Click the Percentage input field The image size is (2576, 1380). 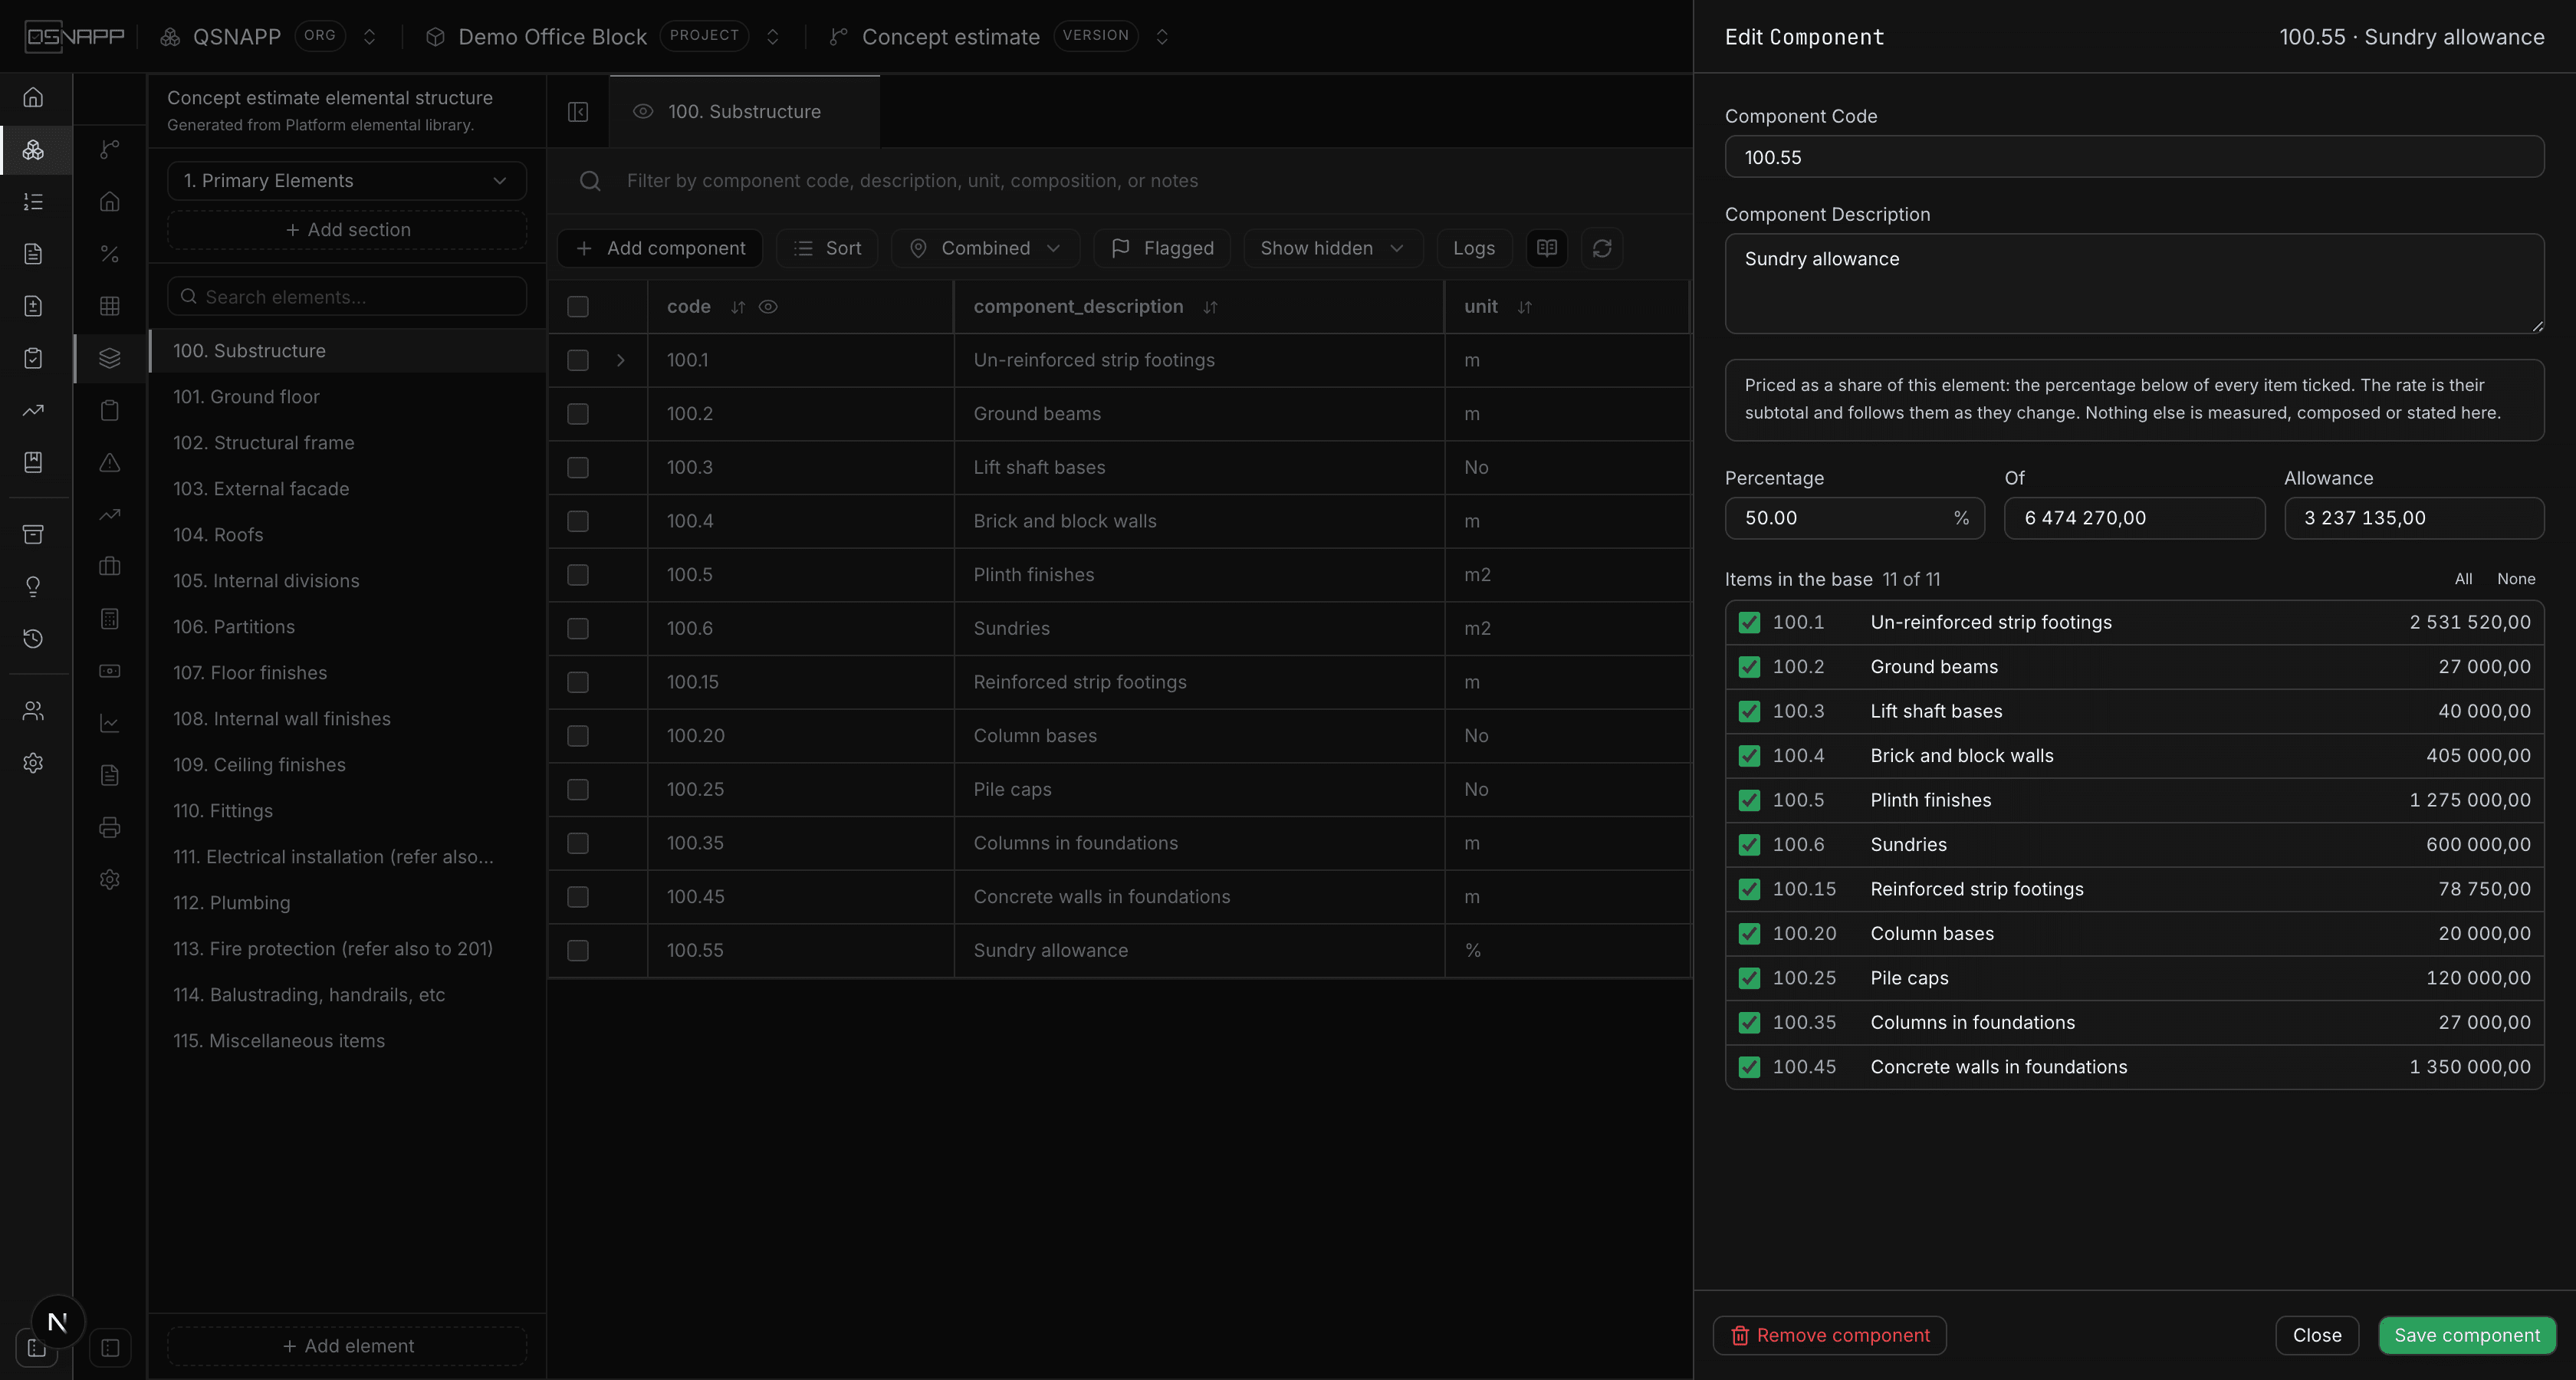(x=1854, y=518)
